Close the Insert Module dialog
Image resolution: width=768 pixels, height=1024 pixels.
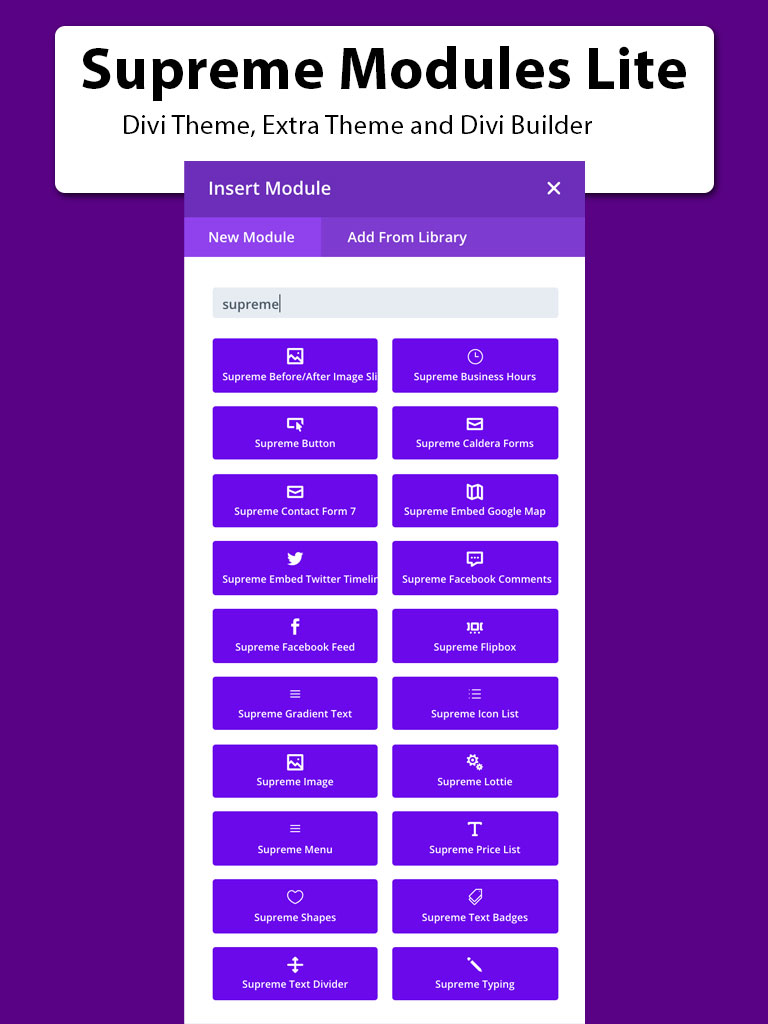(x=554, y=188)
